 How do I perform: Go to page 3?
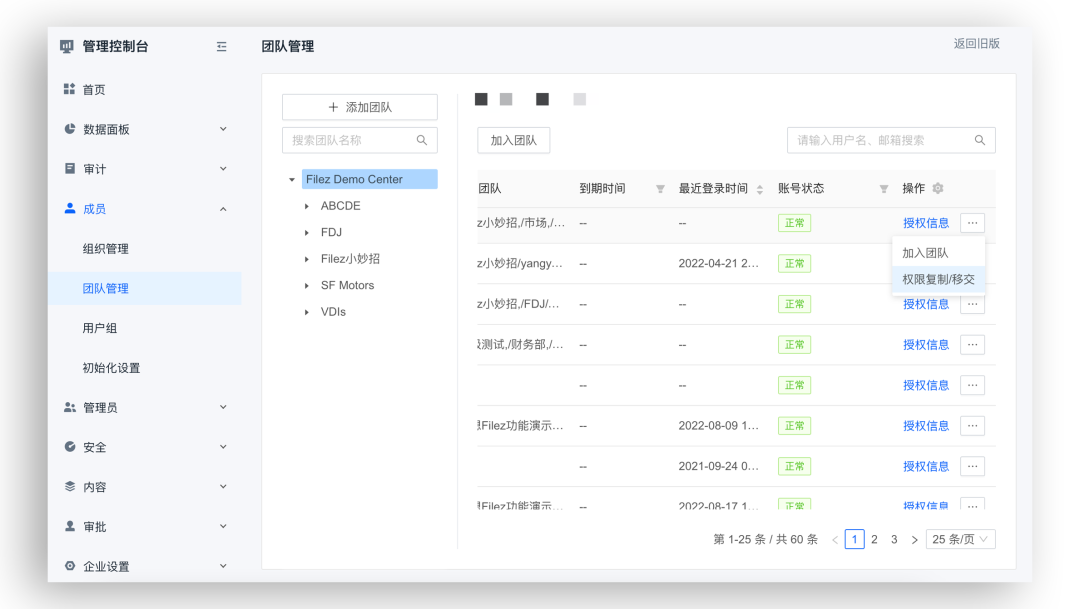coord(894,539)
